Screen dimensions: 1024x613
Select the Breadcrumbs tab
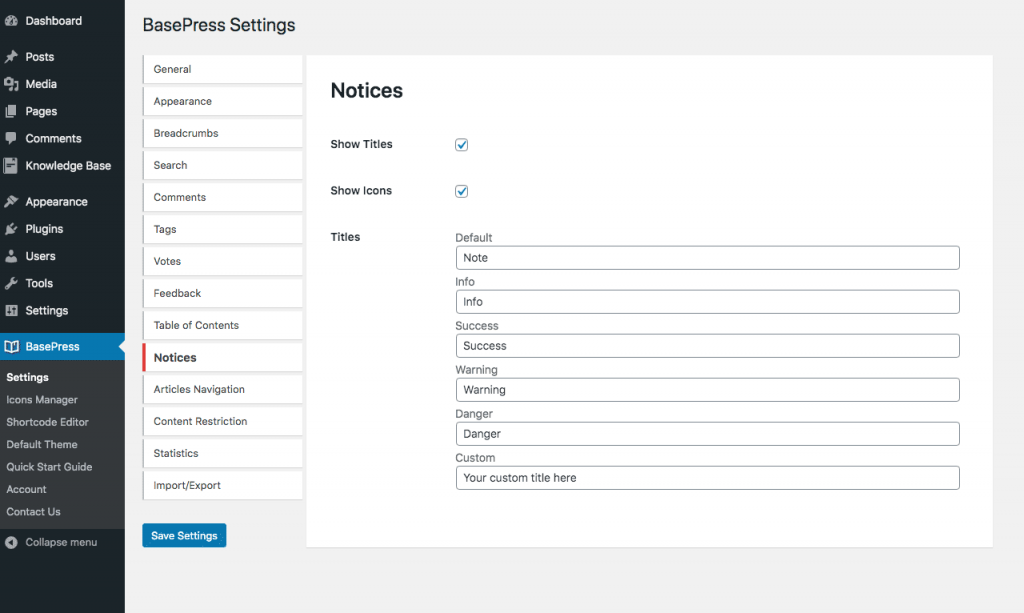pos(223,133)
